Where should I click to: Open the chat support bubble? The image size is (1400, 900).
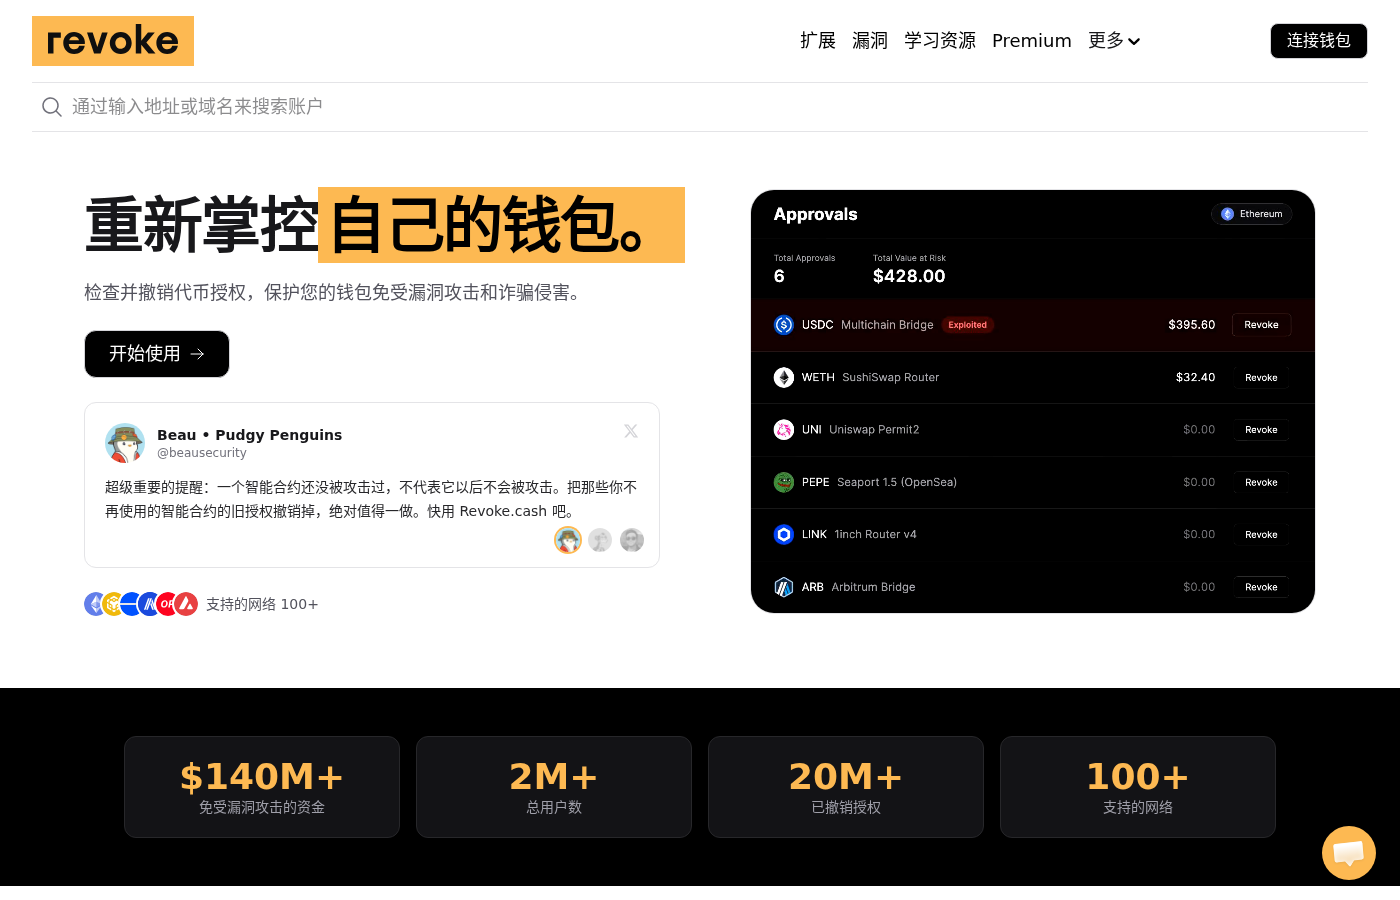click(x=1348, y=852)
